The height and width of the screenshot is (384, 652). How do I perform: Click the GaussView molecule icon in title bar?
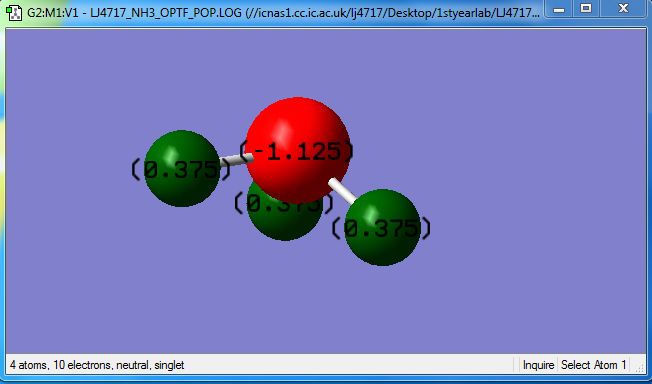pos(14,13)
